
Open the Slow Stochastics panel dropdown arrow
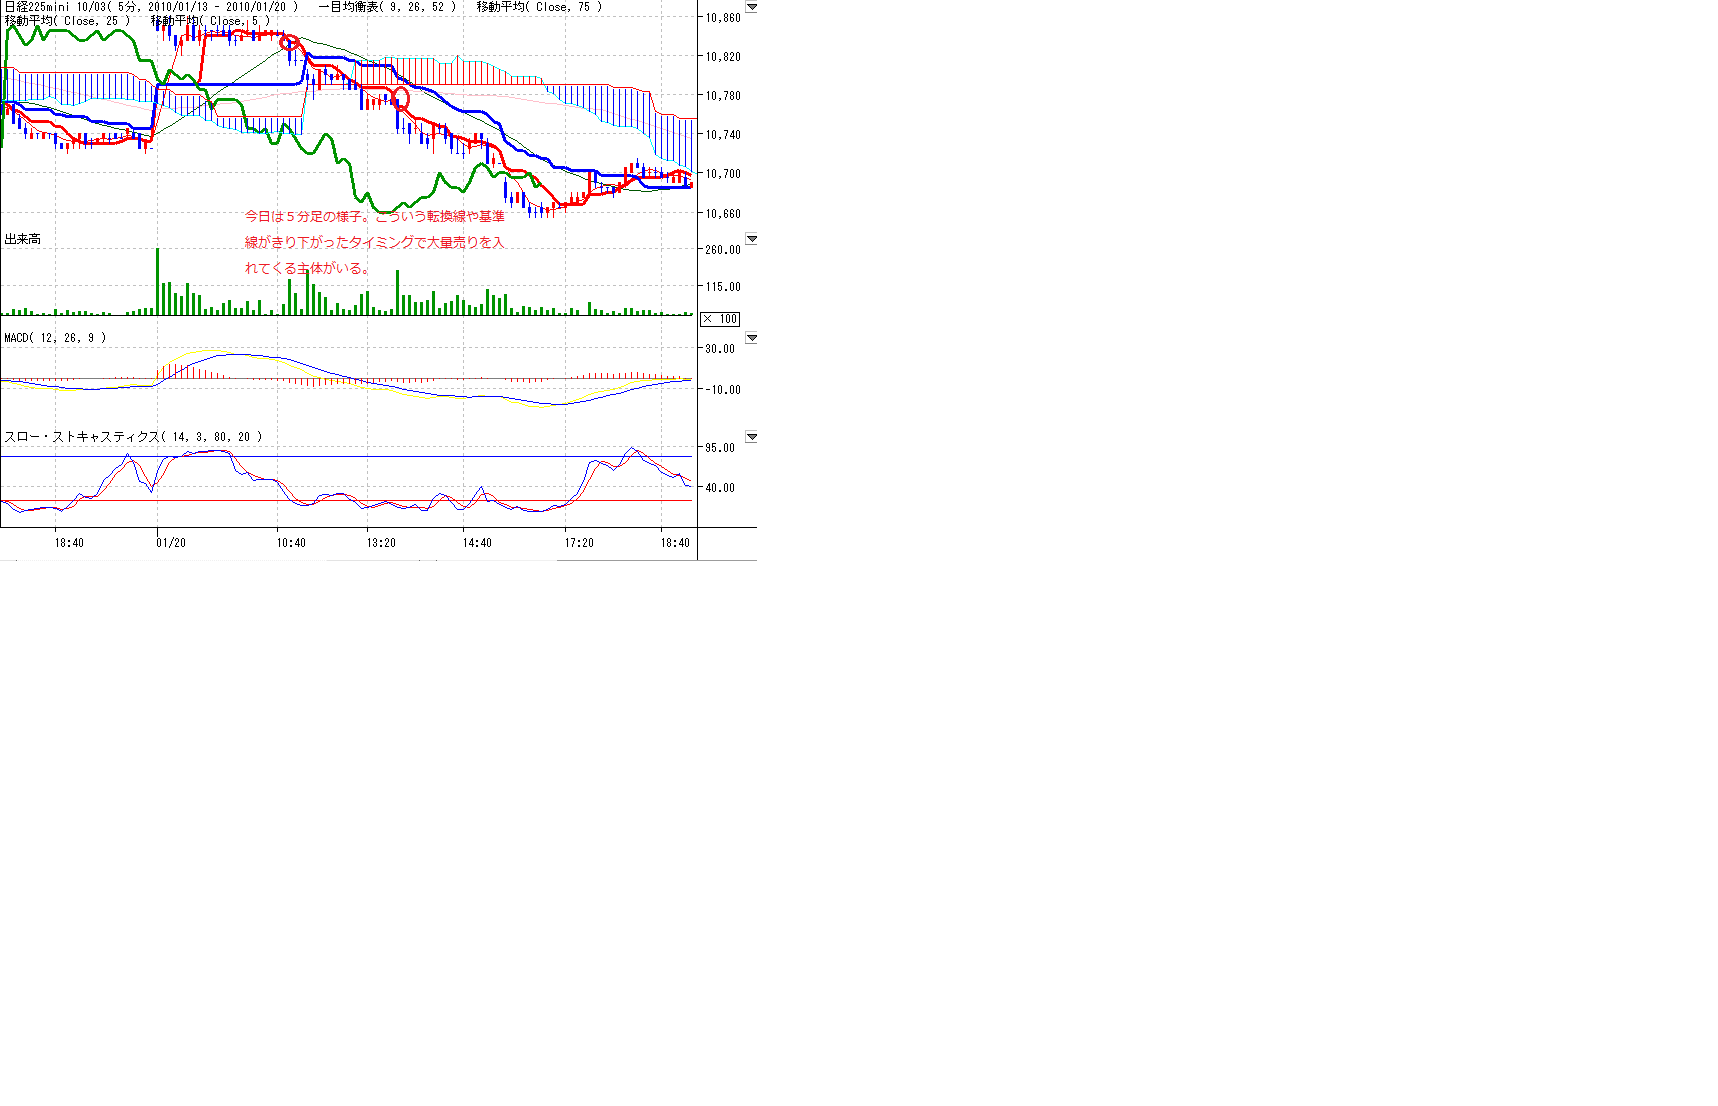[x=751, y=438]
